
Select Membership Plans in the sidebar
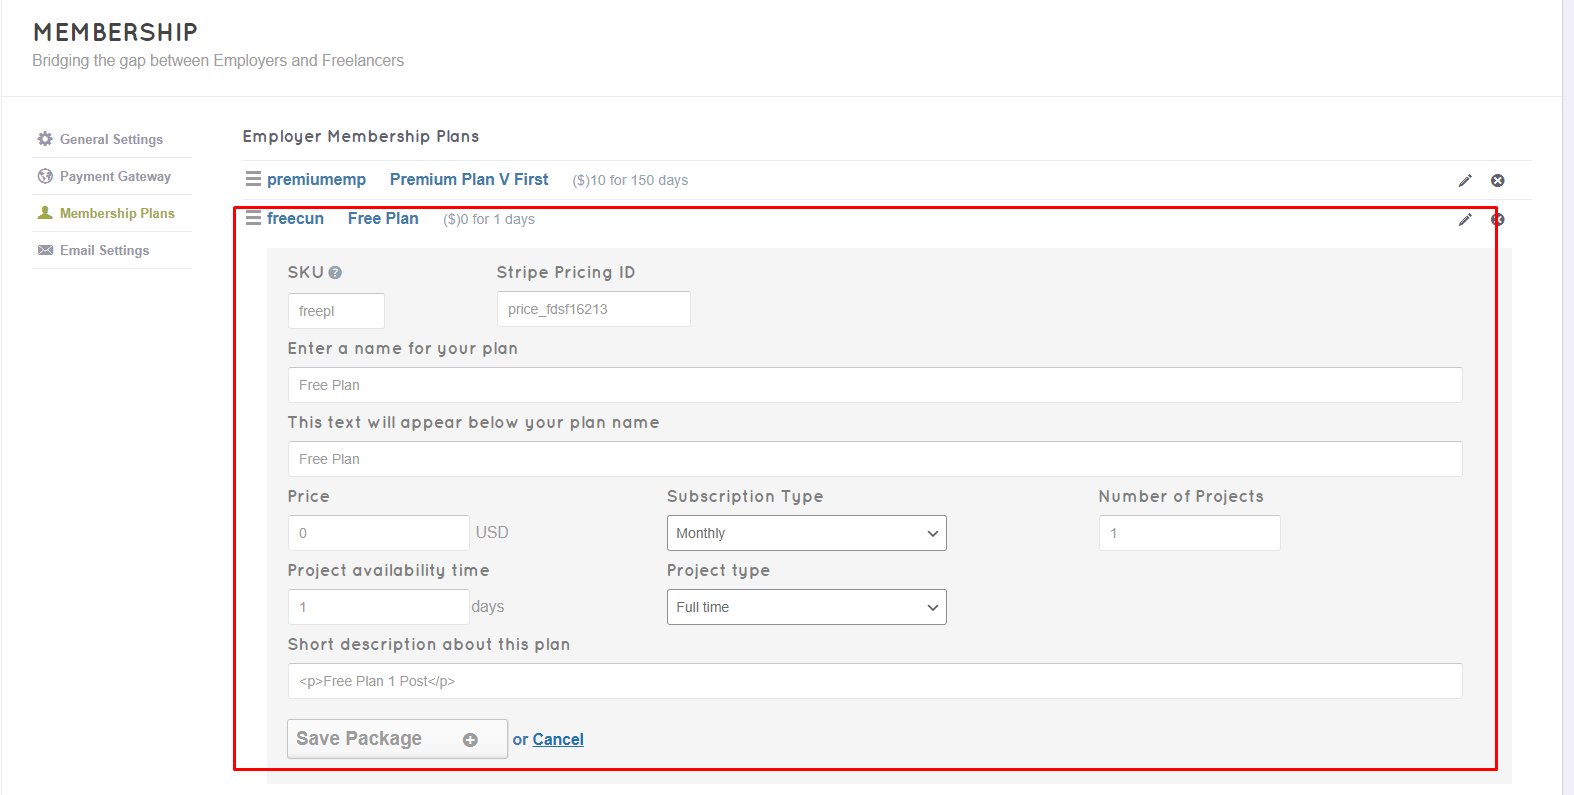click(117, 213)
